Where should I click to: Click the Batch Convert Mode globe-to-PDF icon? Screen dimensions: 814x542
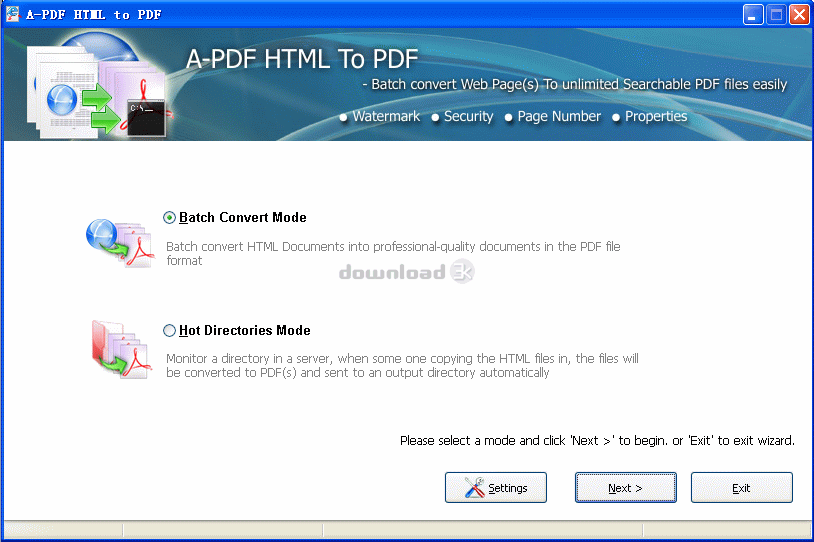click(120, 243)
